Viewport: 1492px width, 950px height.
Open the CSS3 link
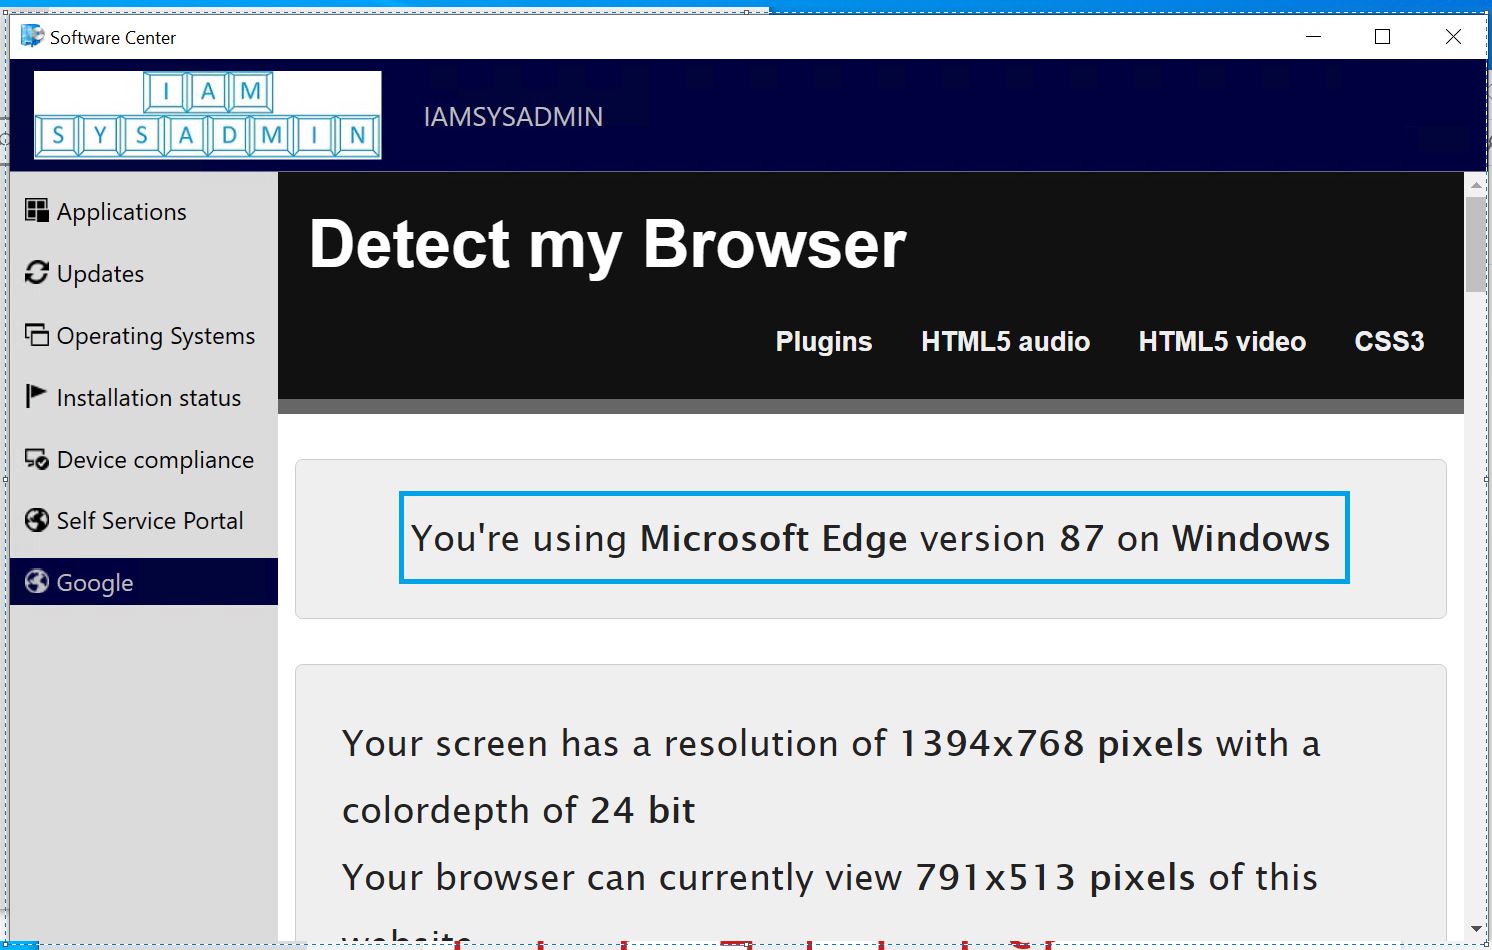coord(1389,342)
